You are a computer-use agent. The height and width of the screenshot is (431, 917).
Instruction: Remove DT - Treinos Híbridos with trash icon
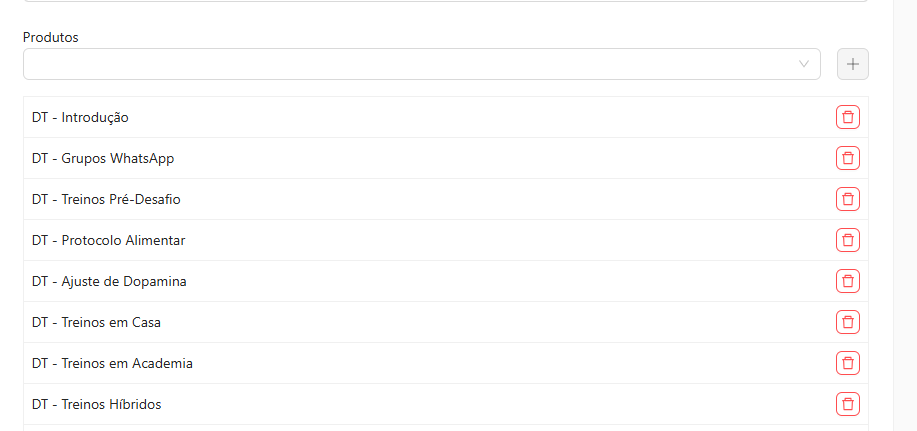tap(847, 404)
